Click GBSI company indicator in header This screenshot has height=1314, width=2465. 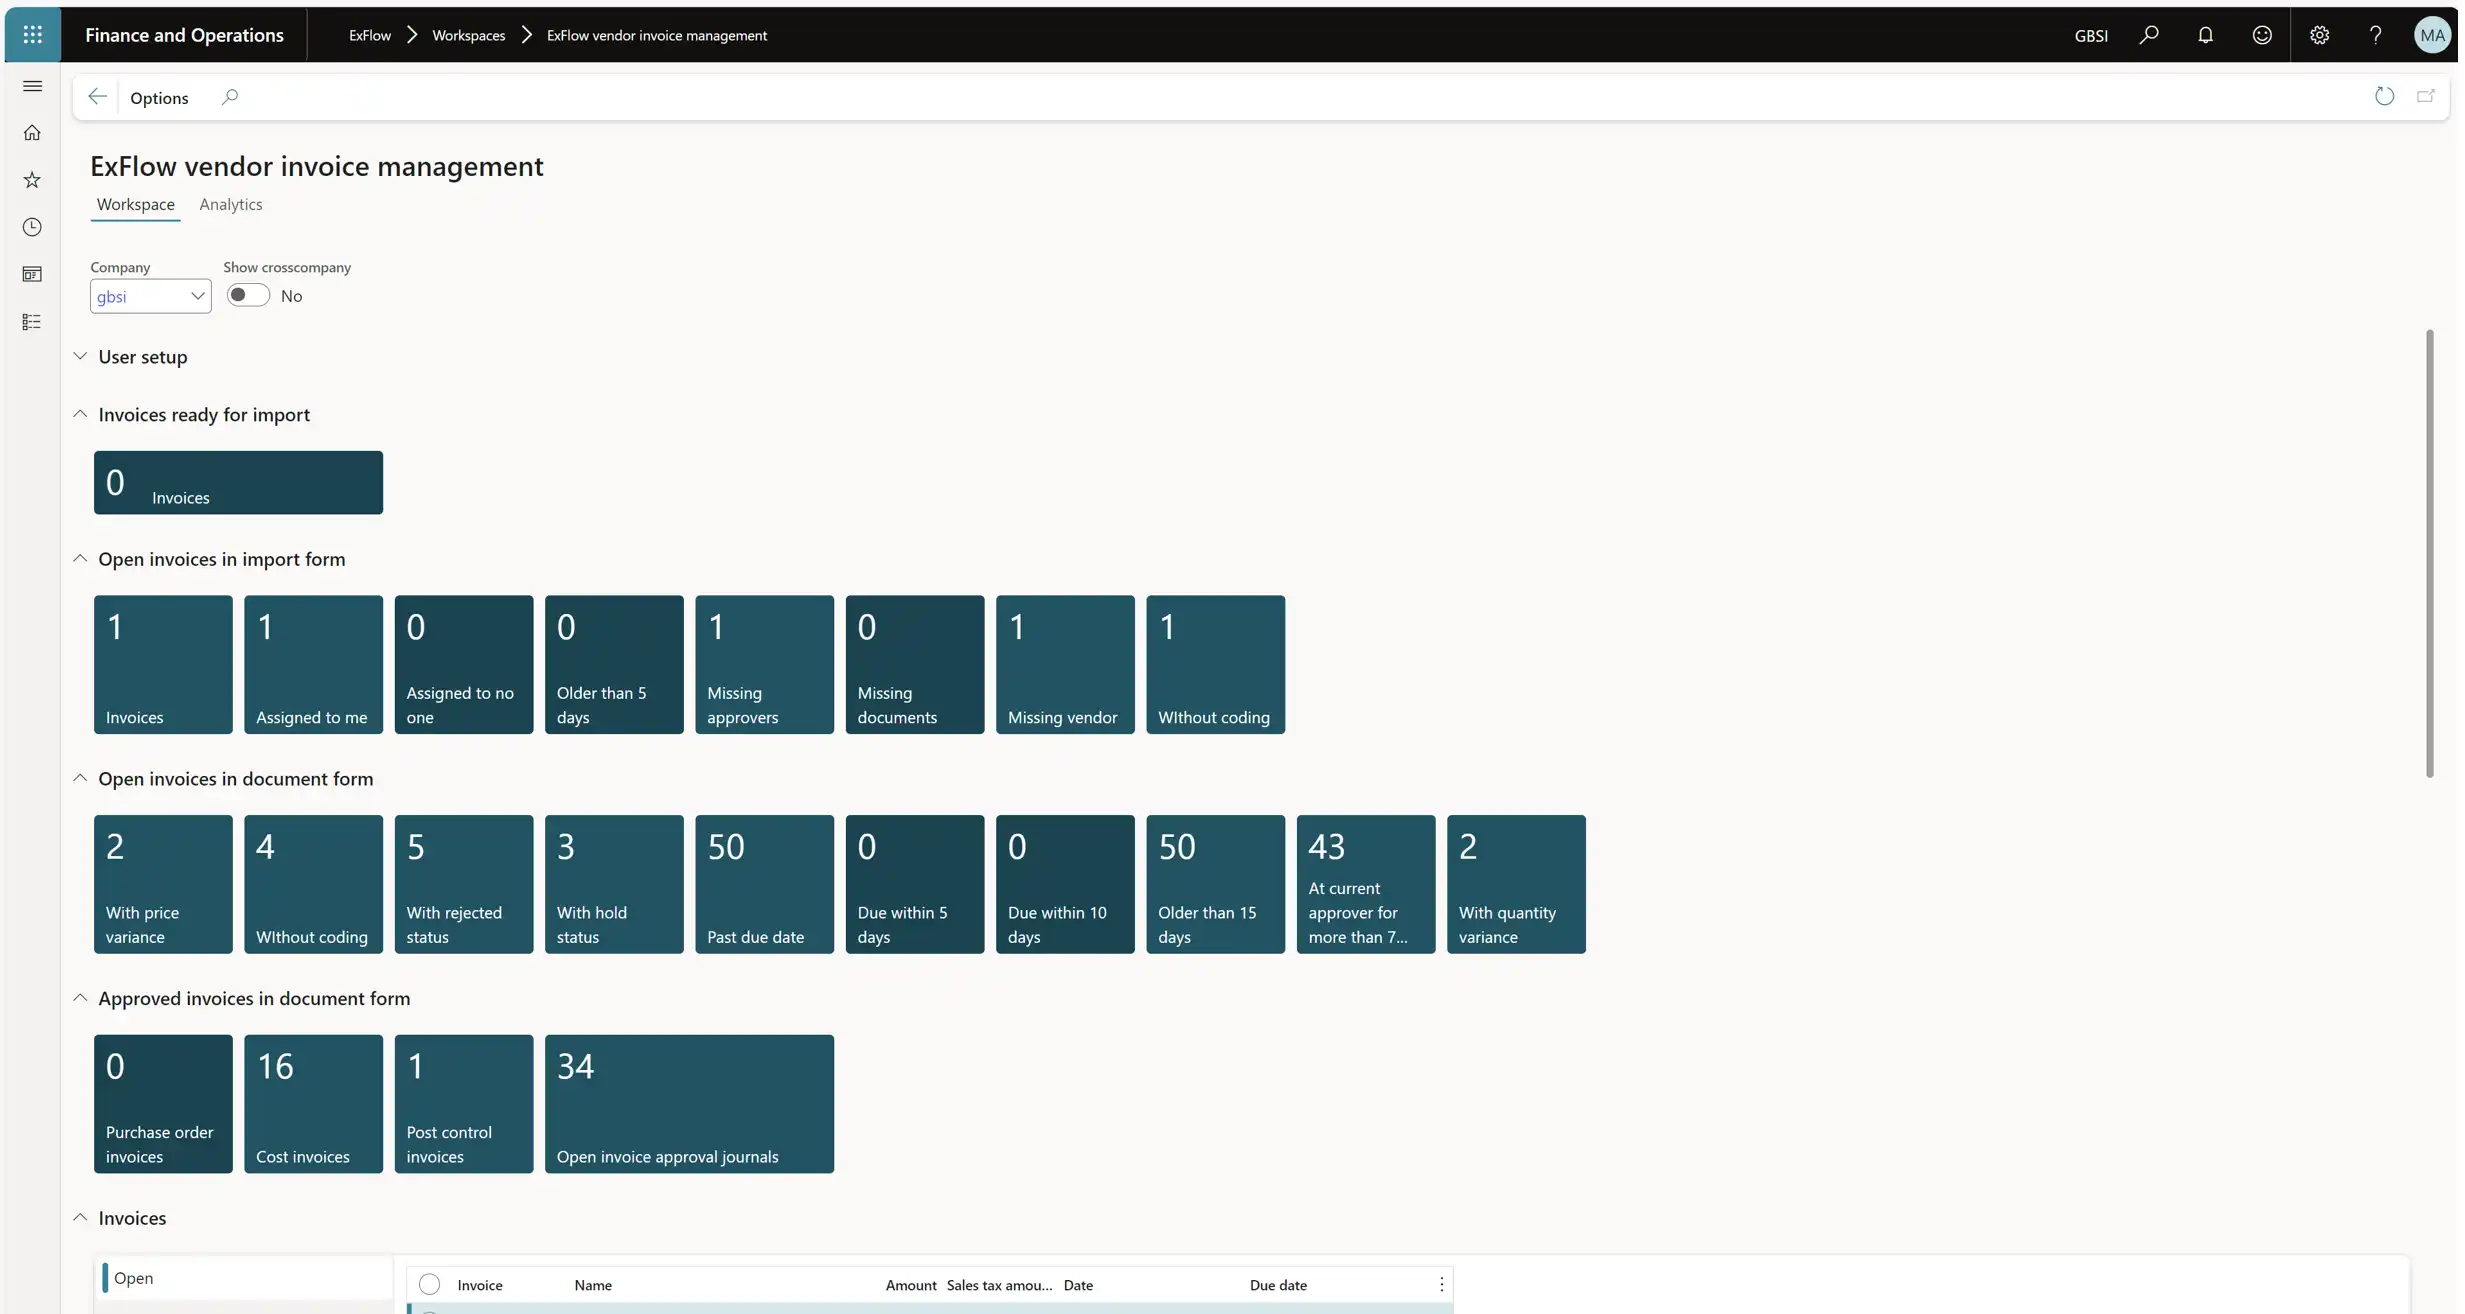[x=2091, y=35]
